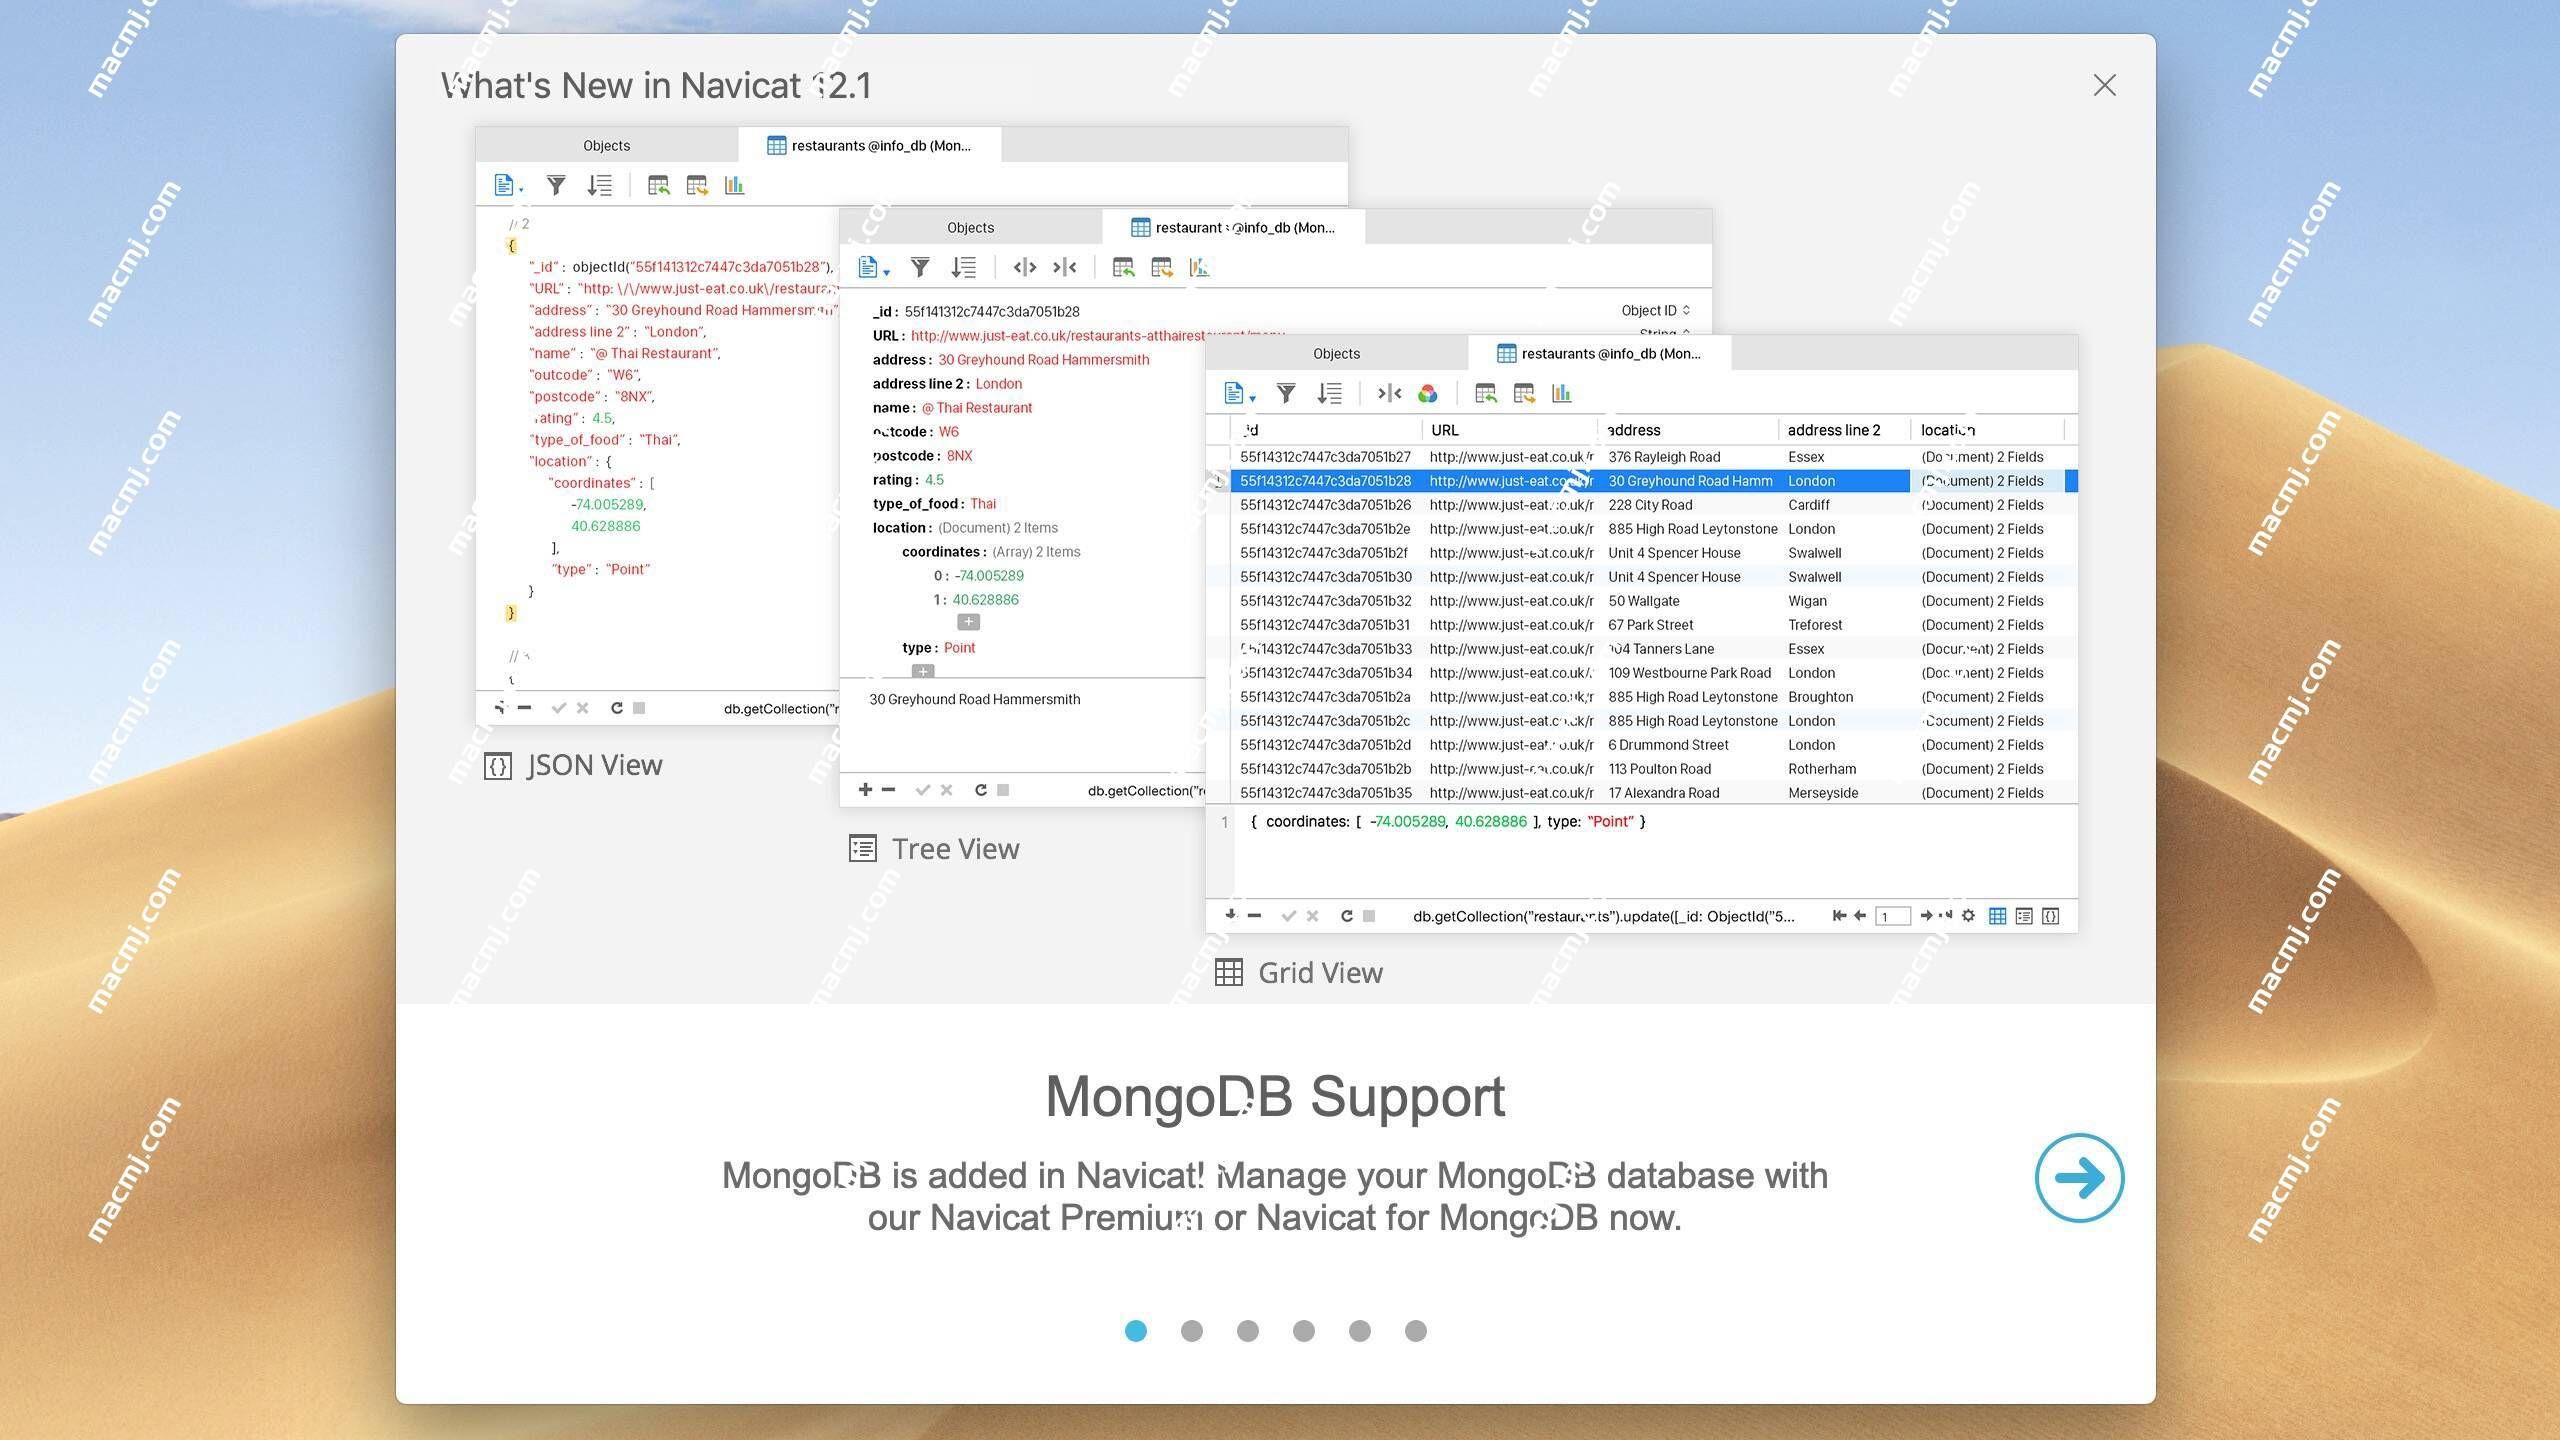The image size is (2560, 1440).
Task: Switch to JSON view icon in footer
Action: [2050, 916]
